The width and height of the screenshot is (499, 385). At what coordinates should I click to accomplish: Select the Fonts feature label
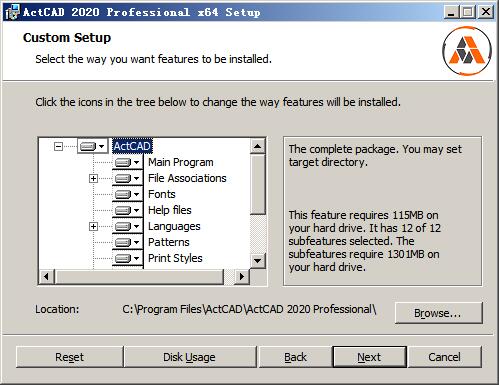162,194
